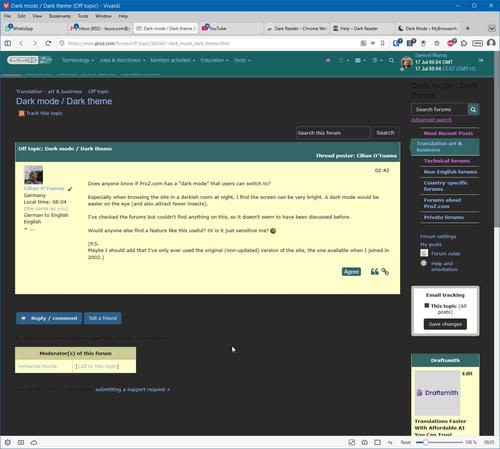The image size is (500, 449).
Task: Click Save changes in Email tracking
Action: (445, 324)
